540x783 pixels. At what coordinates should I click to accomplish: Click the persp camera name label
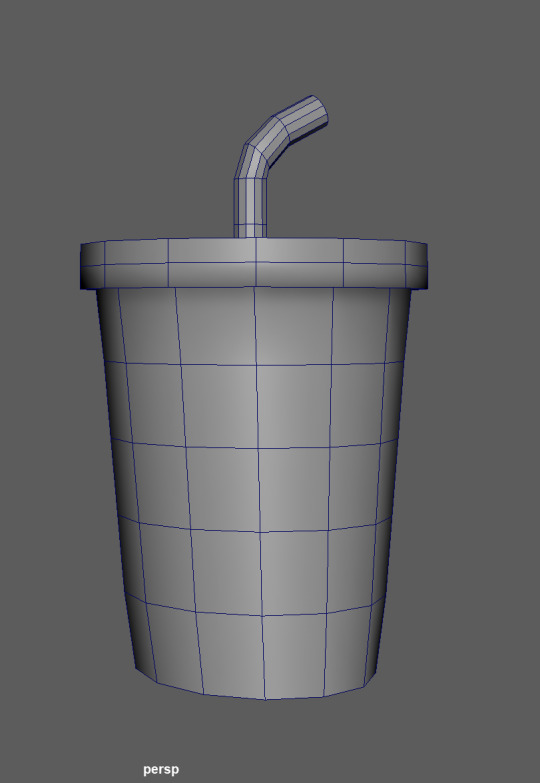(161, 770)
